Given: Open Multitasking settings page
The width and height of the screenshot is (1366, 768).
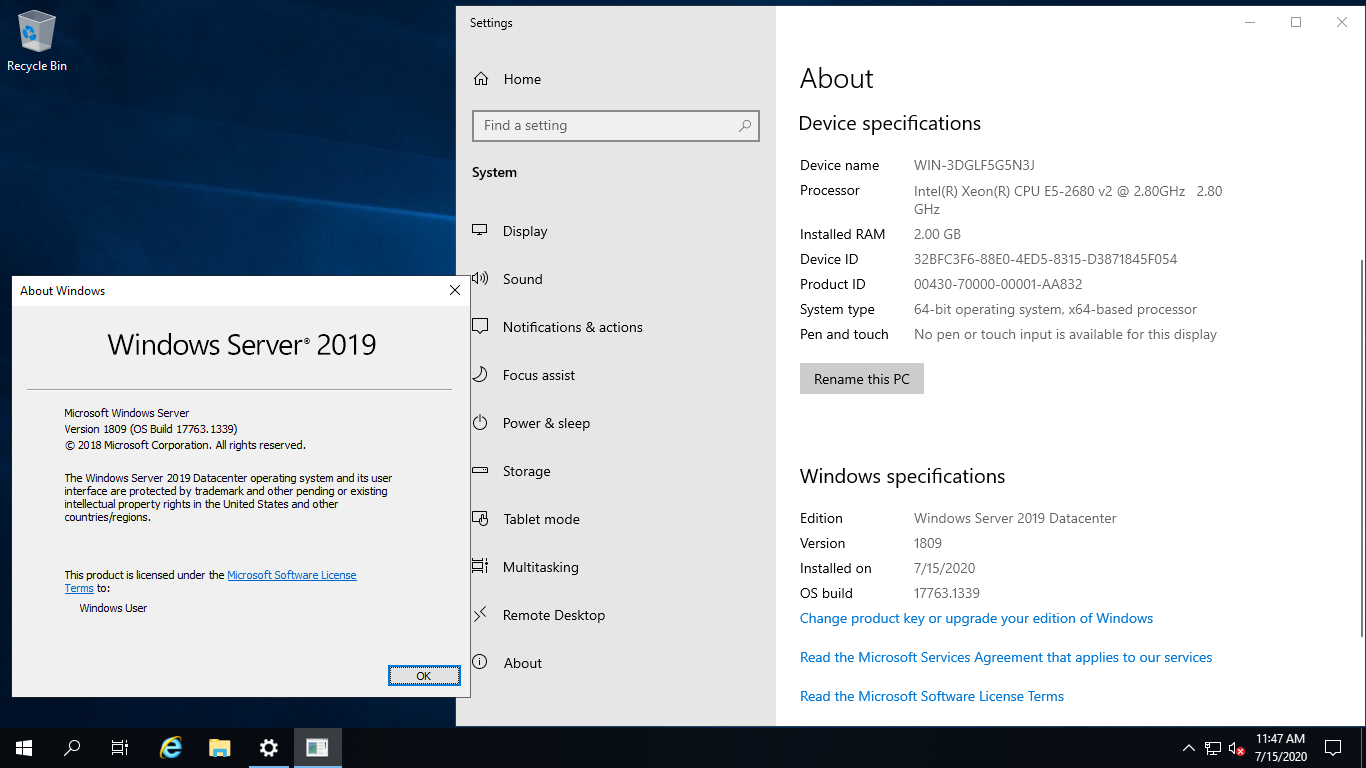Looking at the screenshot, I should tap(541, 567).
